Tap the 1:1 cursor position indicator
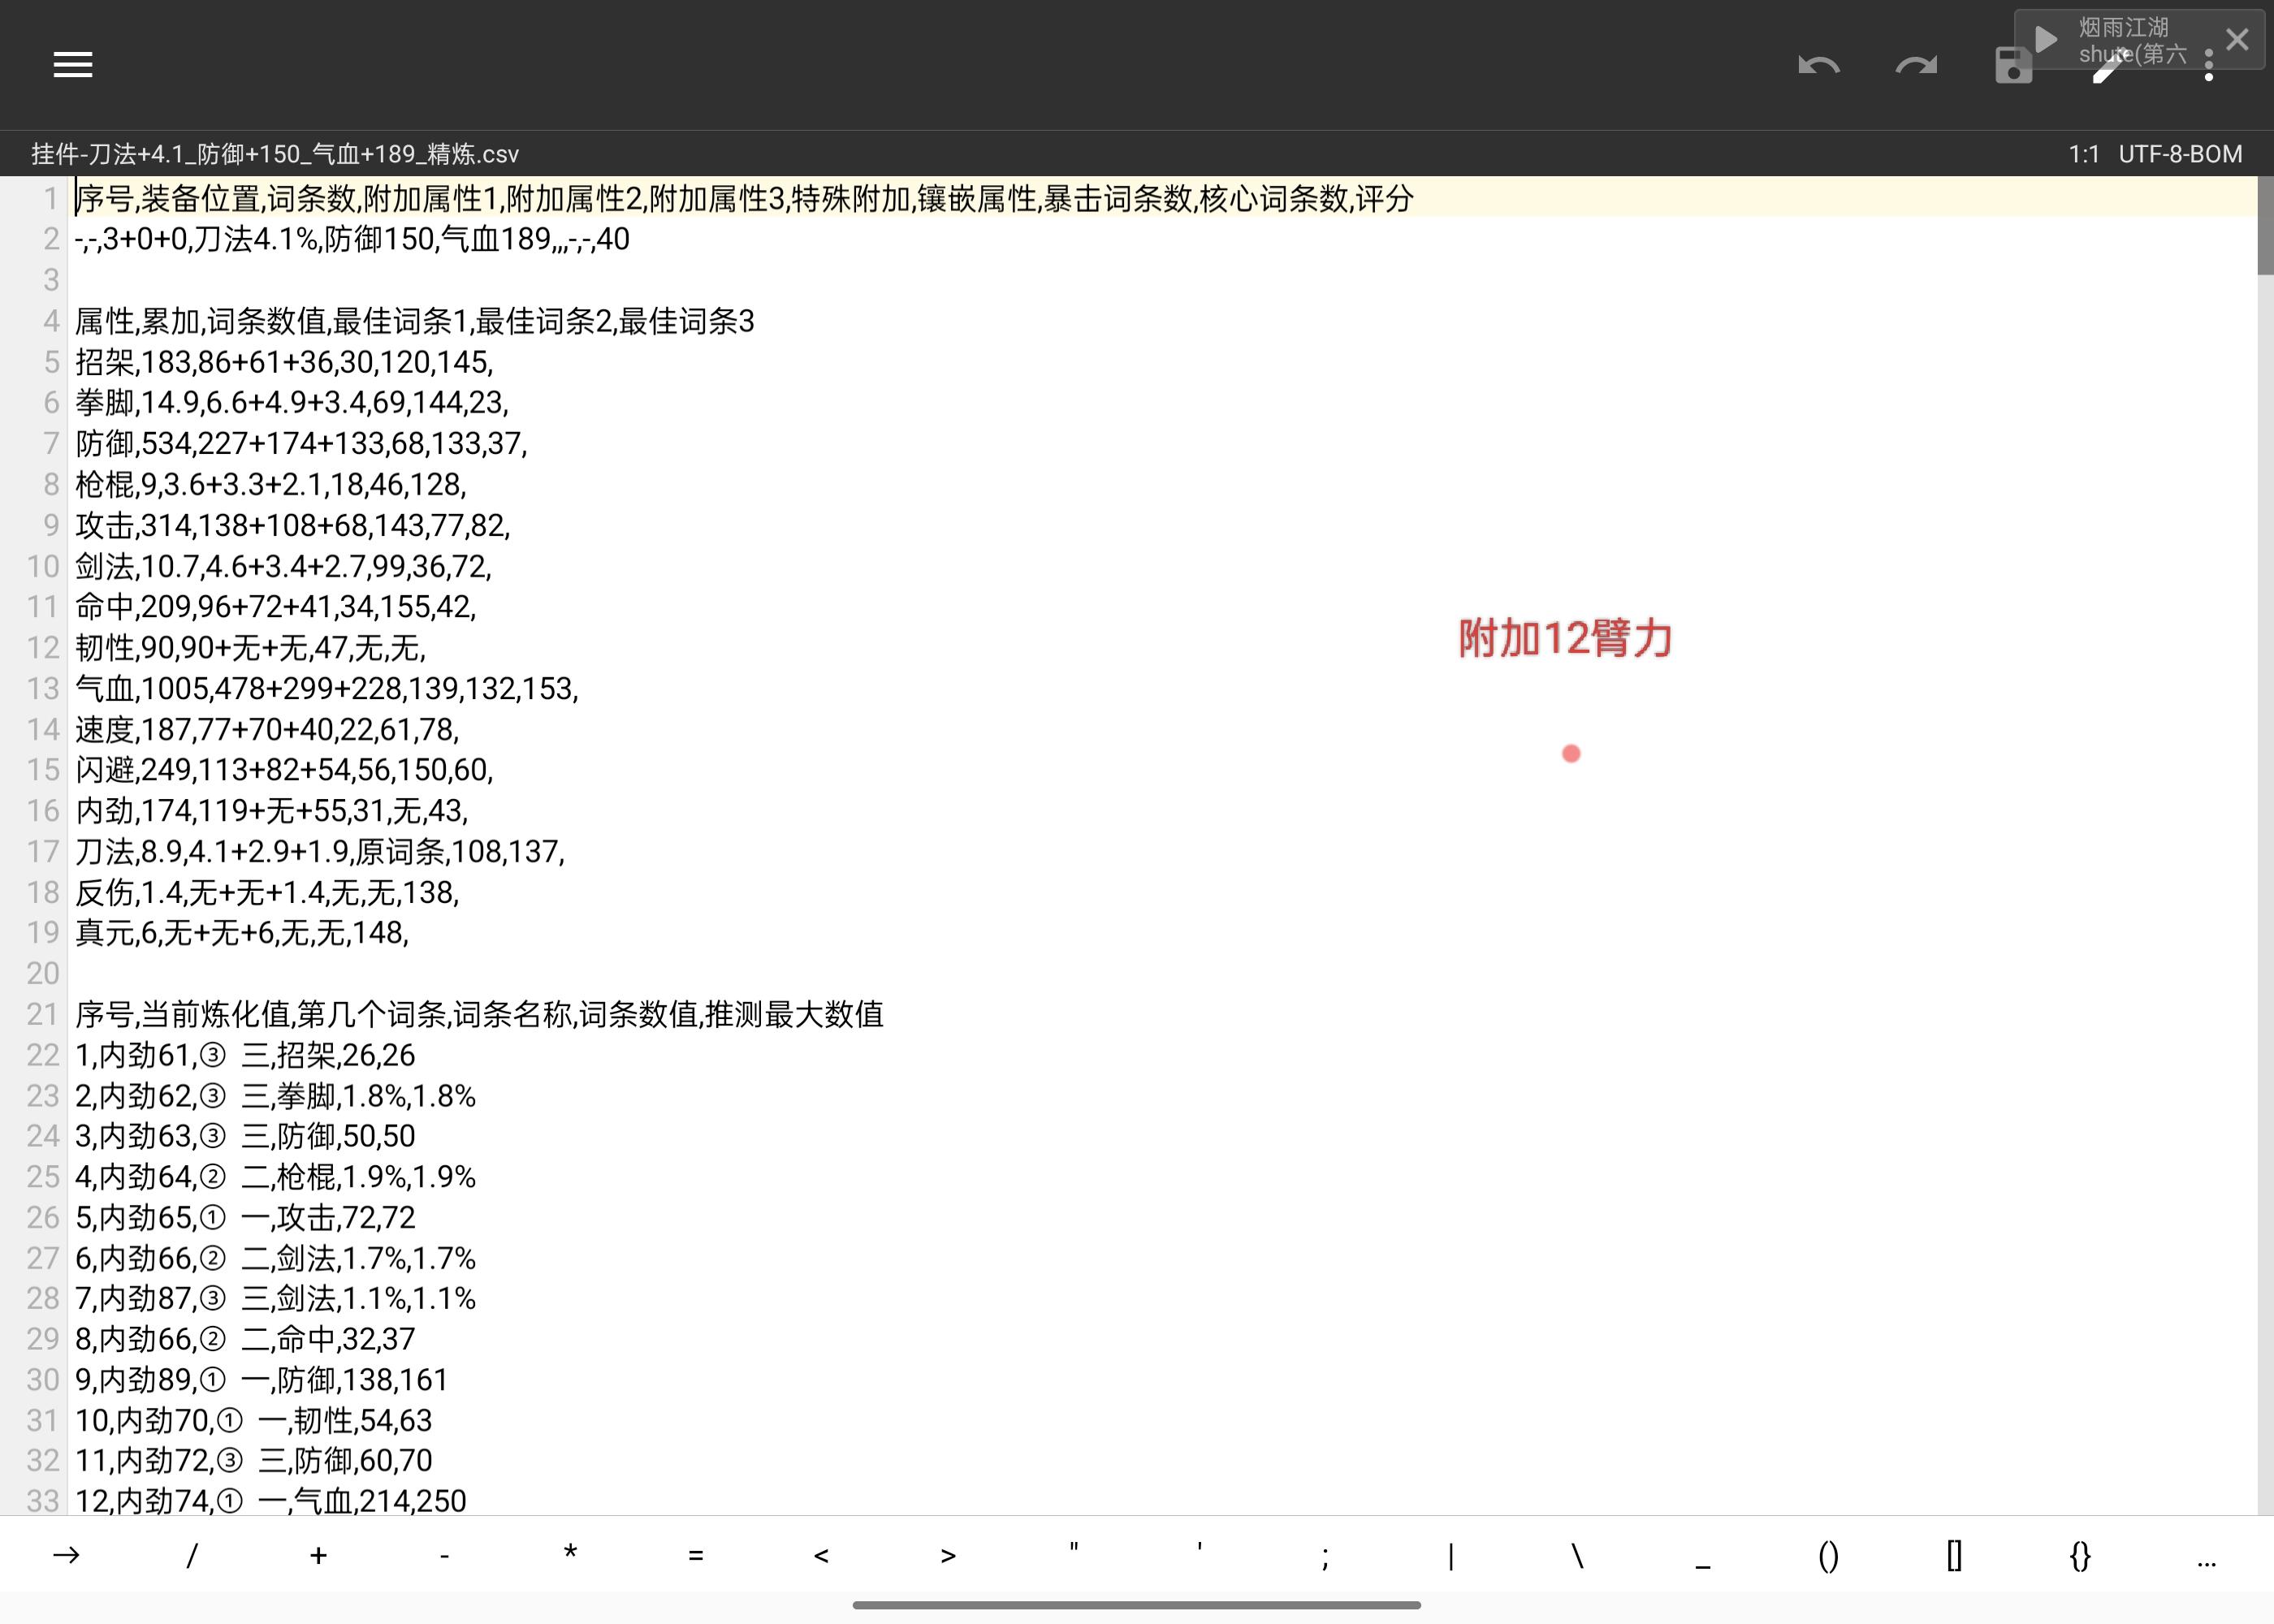This screenshot has width=2274, height=1624. tap(2084, 154)
